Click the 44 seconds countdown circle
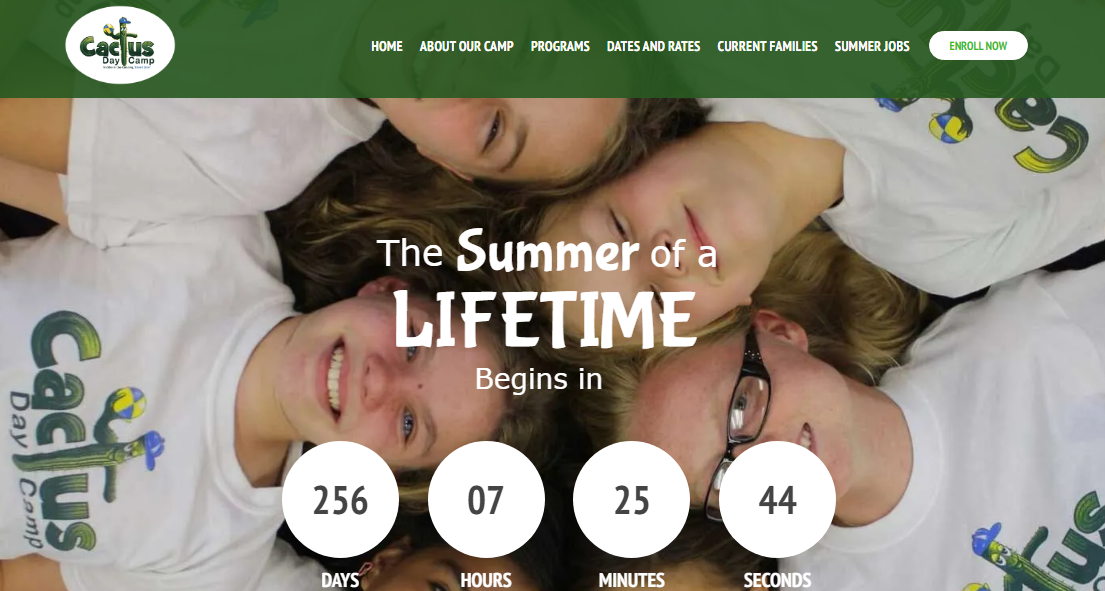Viewport: 1105px width, 591px height. coord(777,499)
